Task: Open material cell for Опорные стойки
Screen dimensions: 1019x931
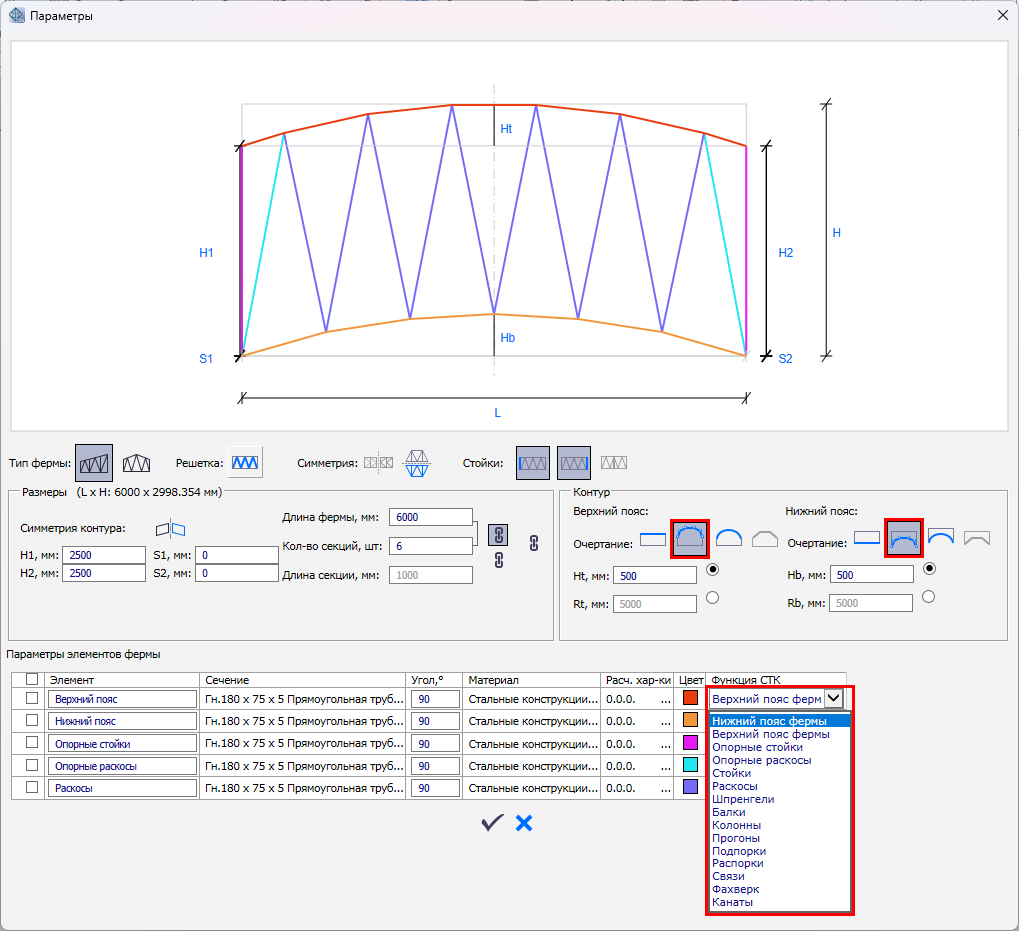Action: 533,743
